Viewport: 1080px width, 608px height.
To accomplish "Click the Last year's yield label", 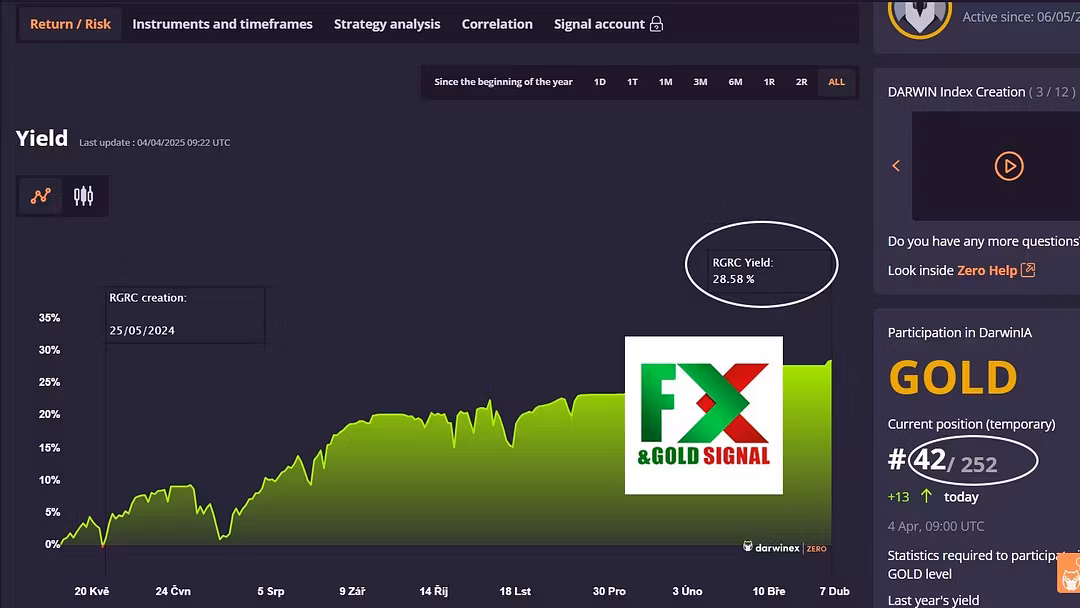I will (x=933, y=600).
